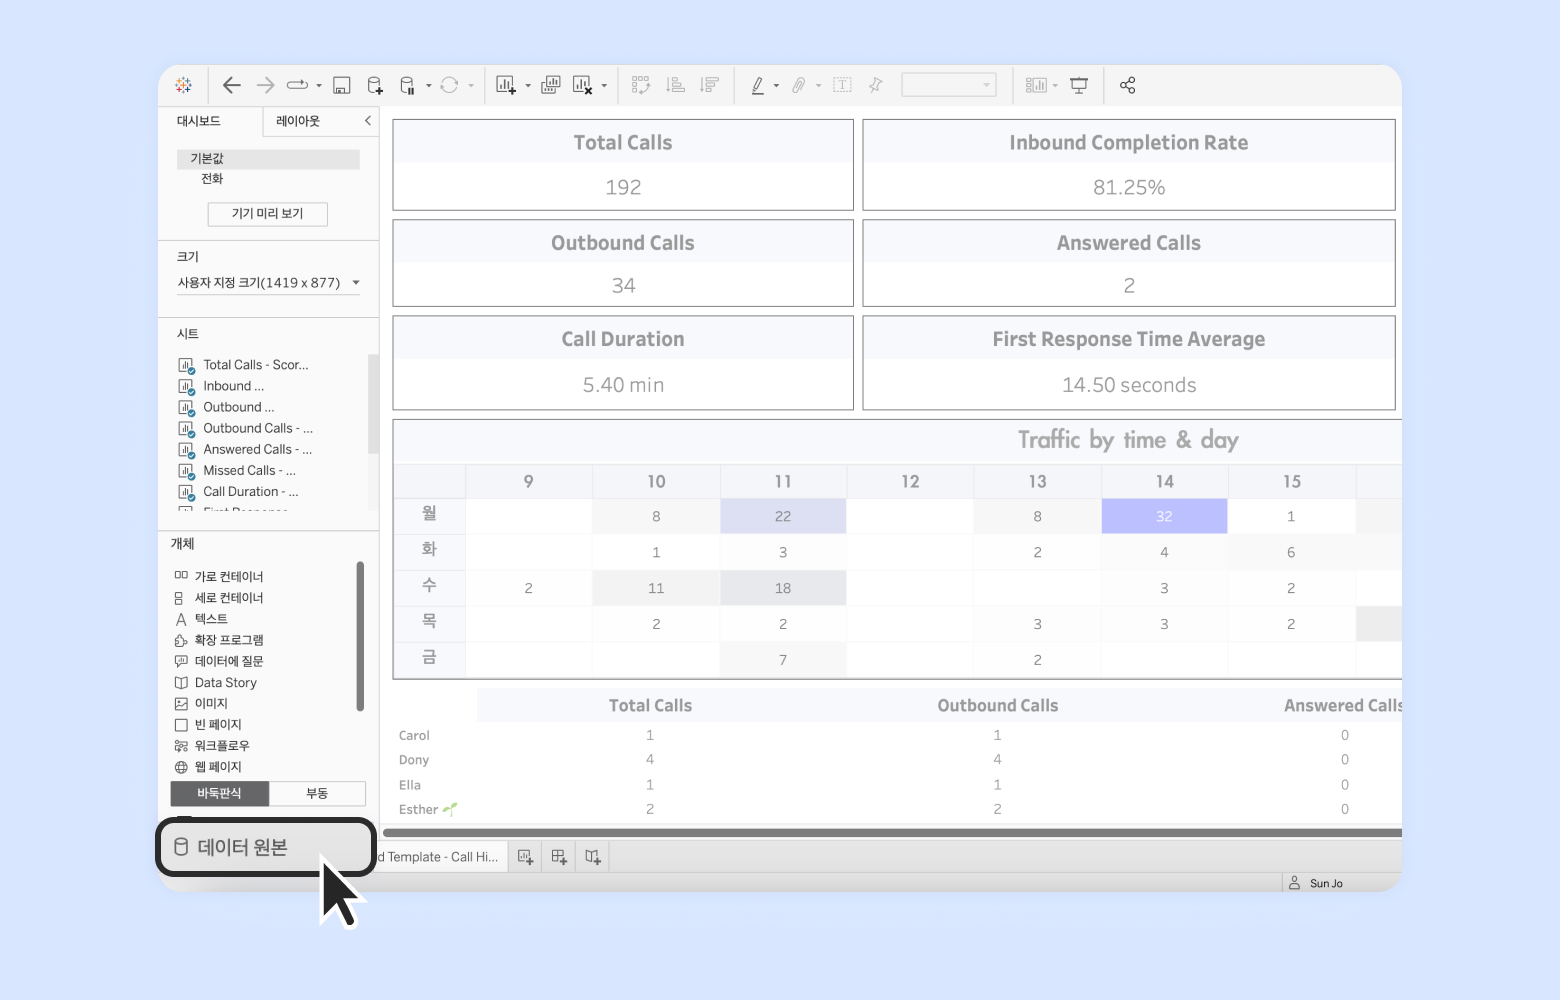Open the group members dropdown arrow
1560x1000 pixels.
pyautogui.click(x=818, y=86)
